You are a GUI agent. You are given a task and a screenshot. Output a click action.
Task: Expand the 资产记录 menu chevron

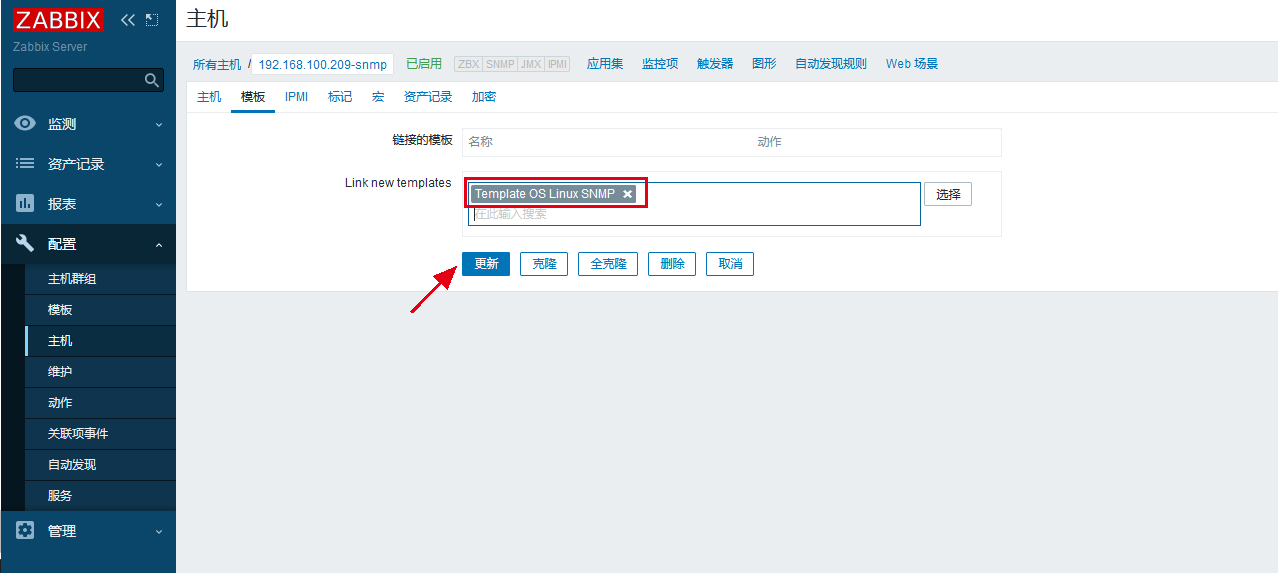tap(158, 165)
